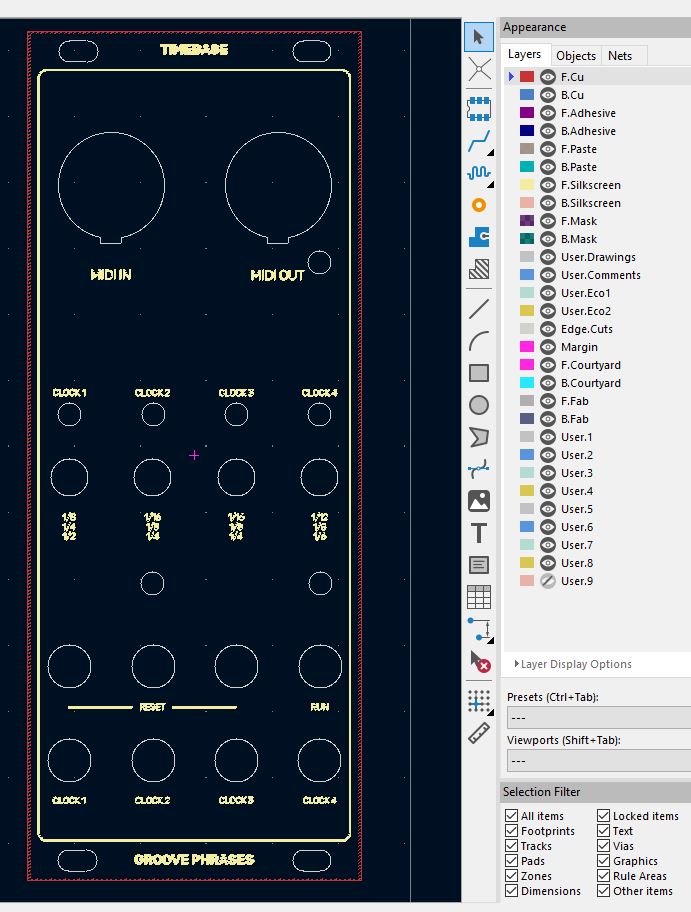The width and height of the screenshot is (691, 912).
Task: Click the Add Footprint tool
Action: click(x=479, y=109)
